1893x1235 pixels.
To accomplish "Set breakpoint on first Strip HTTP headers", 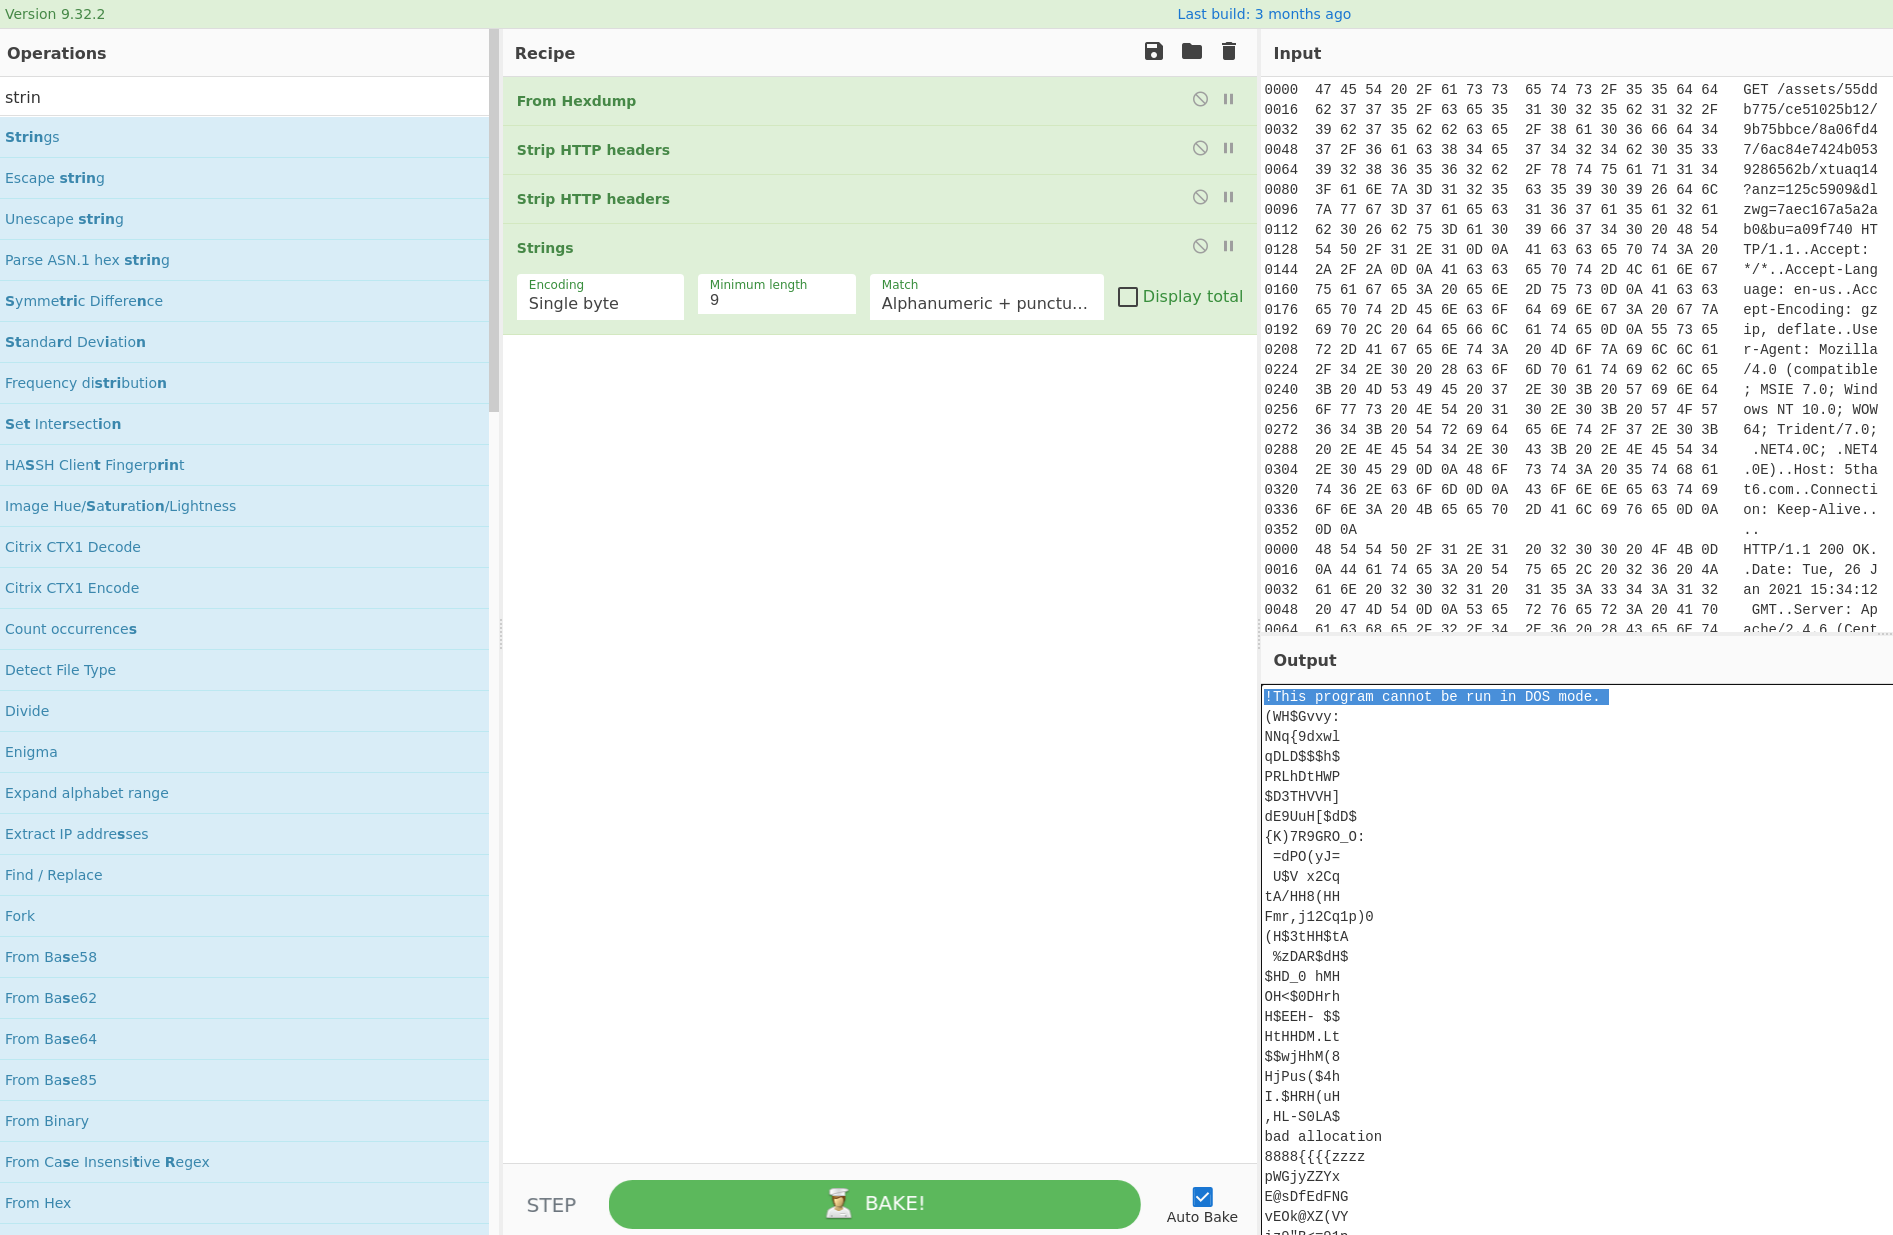I will coord(1228,148).
